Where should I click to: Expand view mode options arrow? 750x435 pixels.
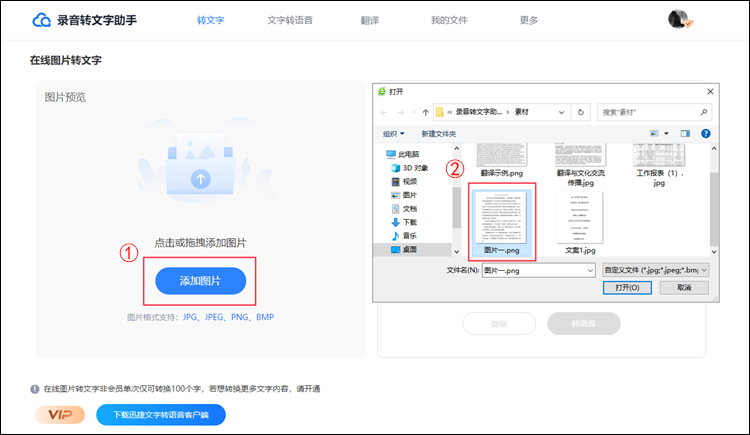(666, 134)
